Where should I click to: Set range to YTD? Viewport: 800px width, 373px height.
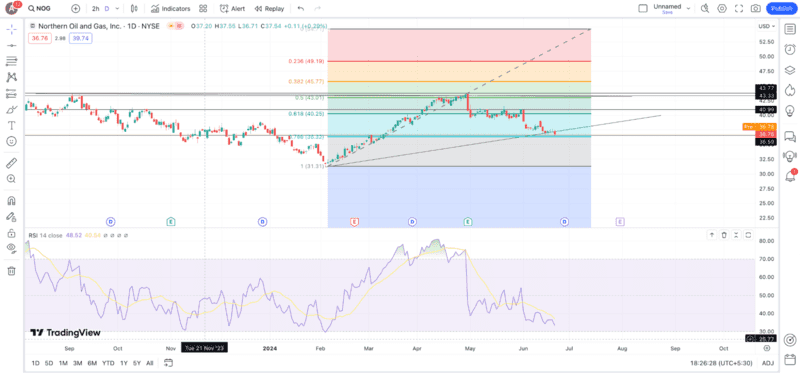[x=108, y=363]
